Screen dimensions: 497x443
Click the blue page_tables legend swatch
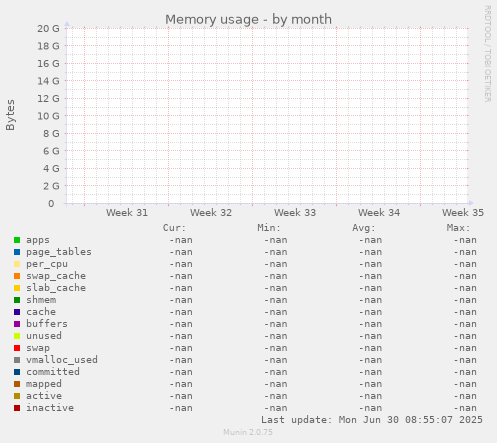(x=17, y=252)
